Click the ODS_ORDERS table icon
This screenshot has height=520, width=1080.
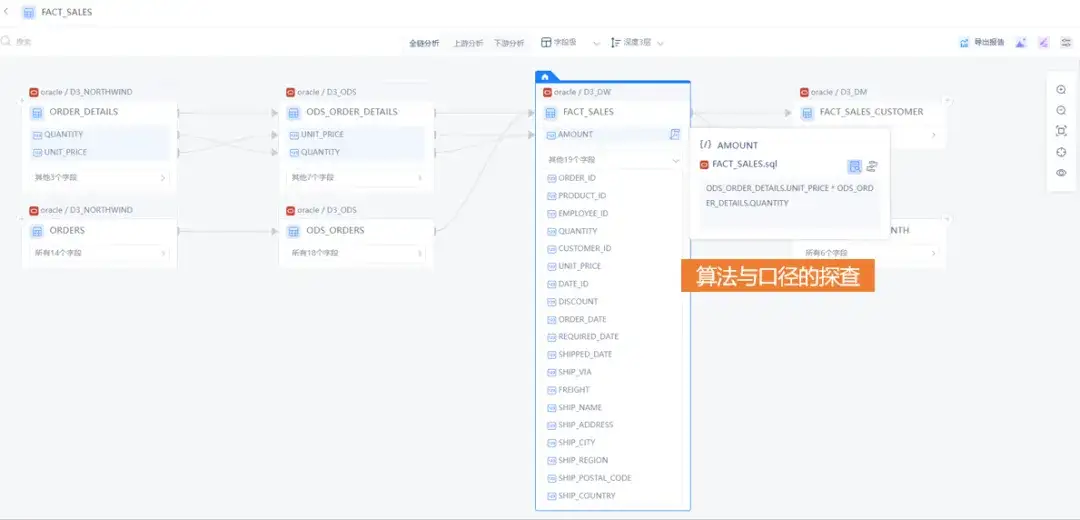click(293, 231)
